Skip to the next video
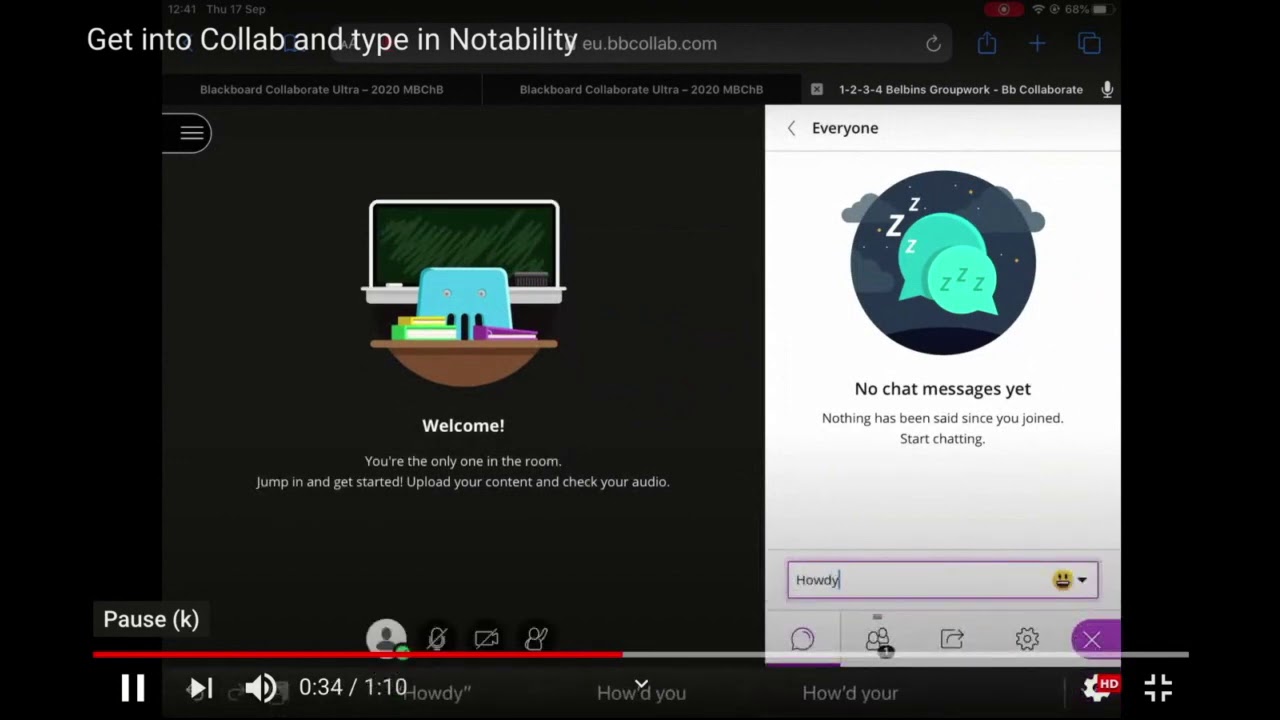The height and width of the screenshot is (720, 1280). coord(200,688)
